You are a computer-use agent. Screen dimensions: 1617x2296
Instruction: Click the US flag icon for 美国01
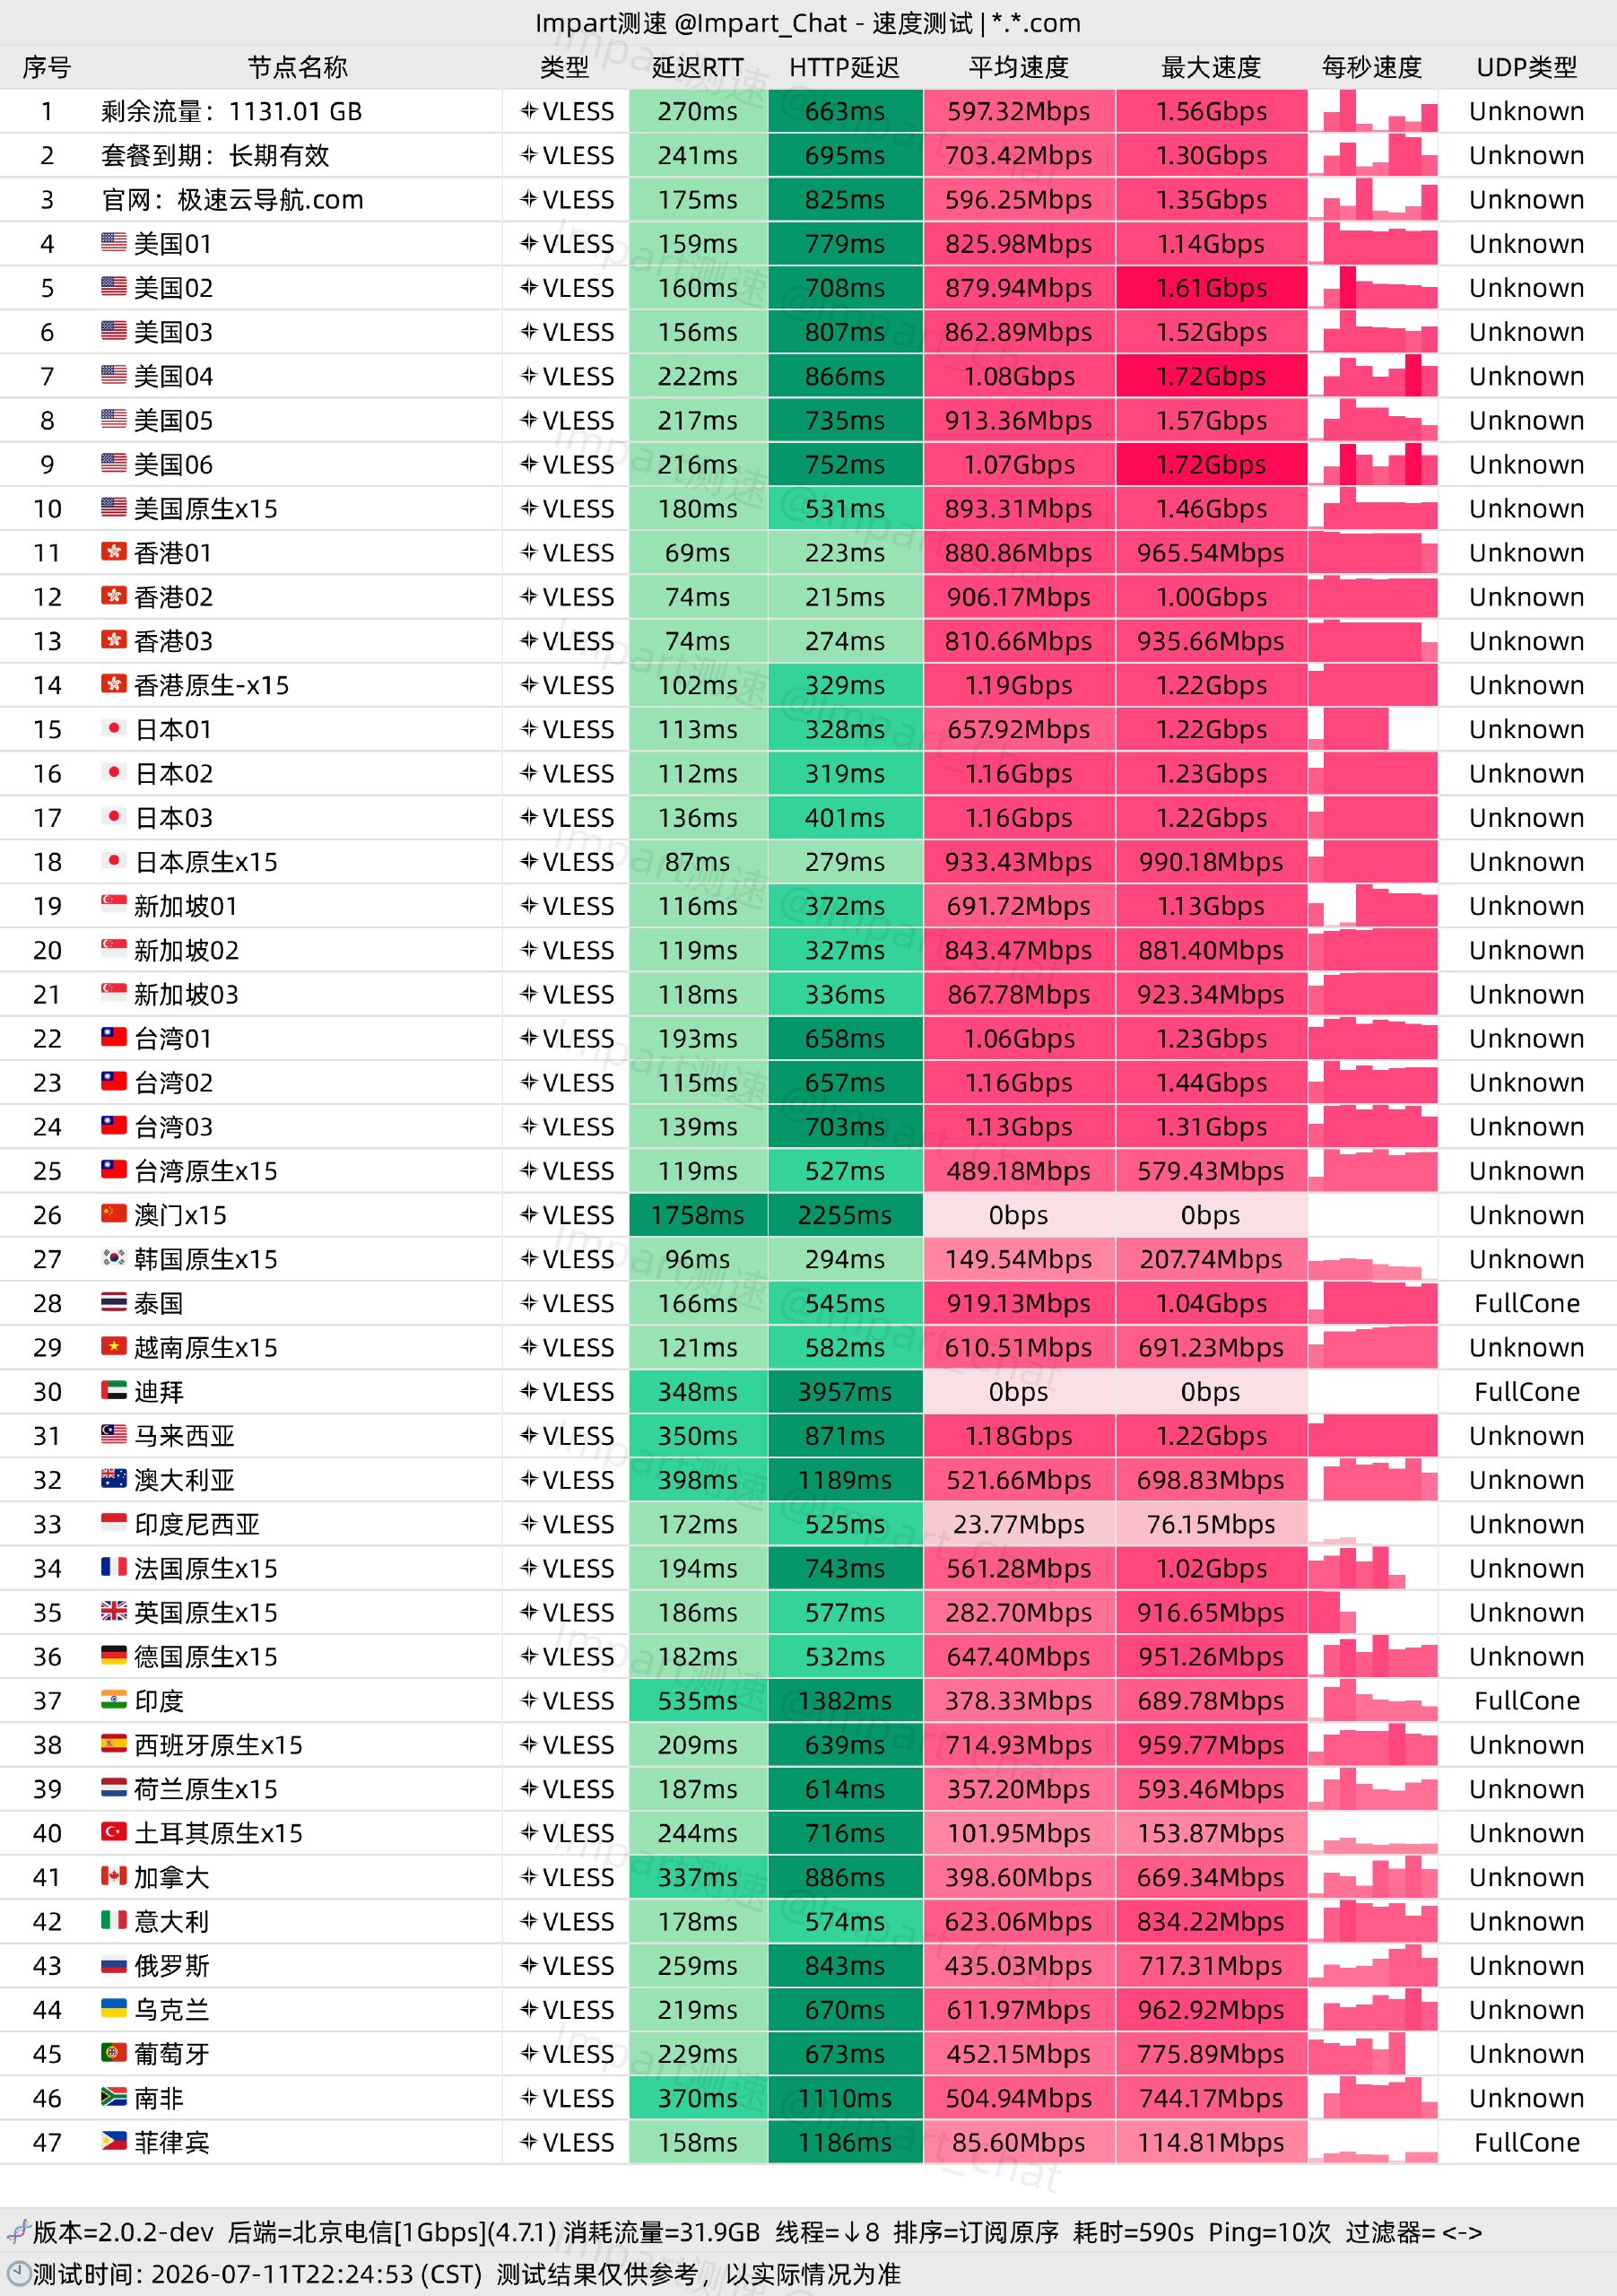[x=114, y=243]
